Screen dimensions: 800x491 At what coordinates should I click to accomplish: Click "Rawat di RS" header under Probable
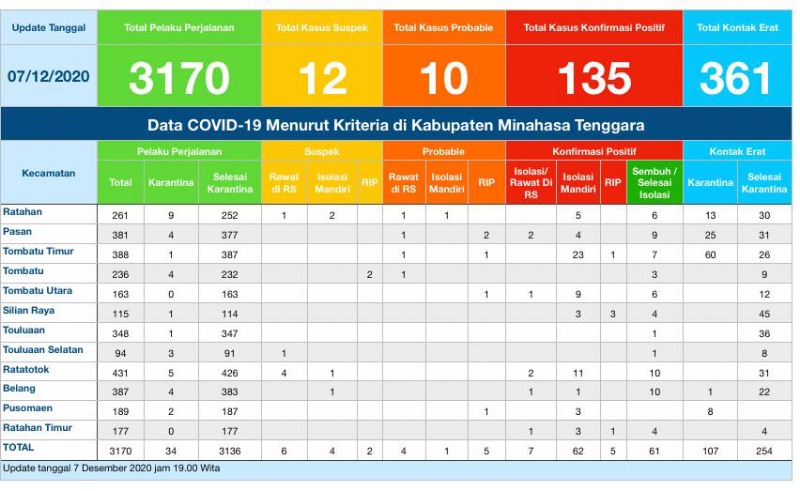[404, 182]
